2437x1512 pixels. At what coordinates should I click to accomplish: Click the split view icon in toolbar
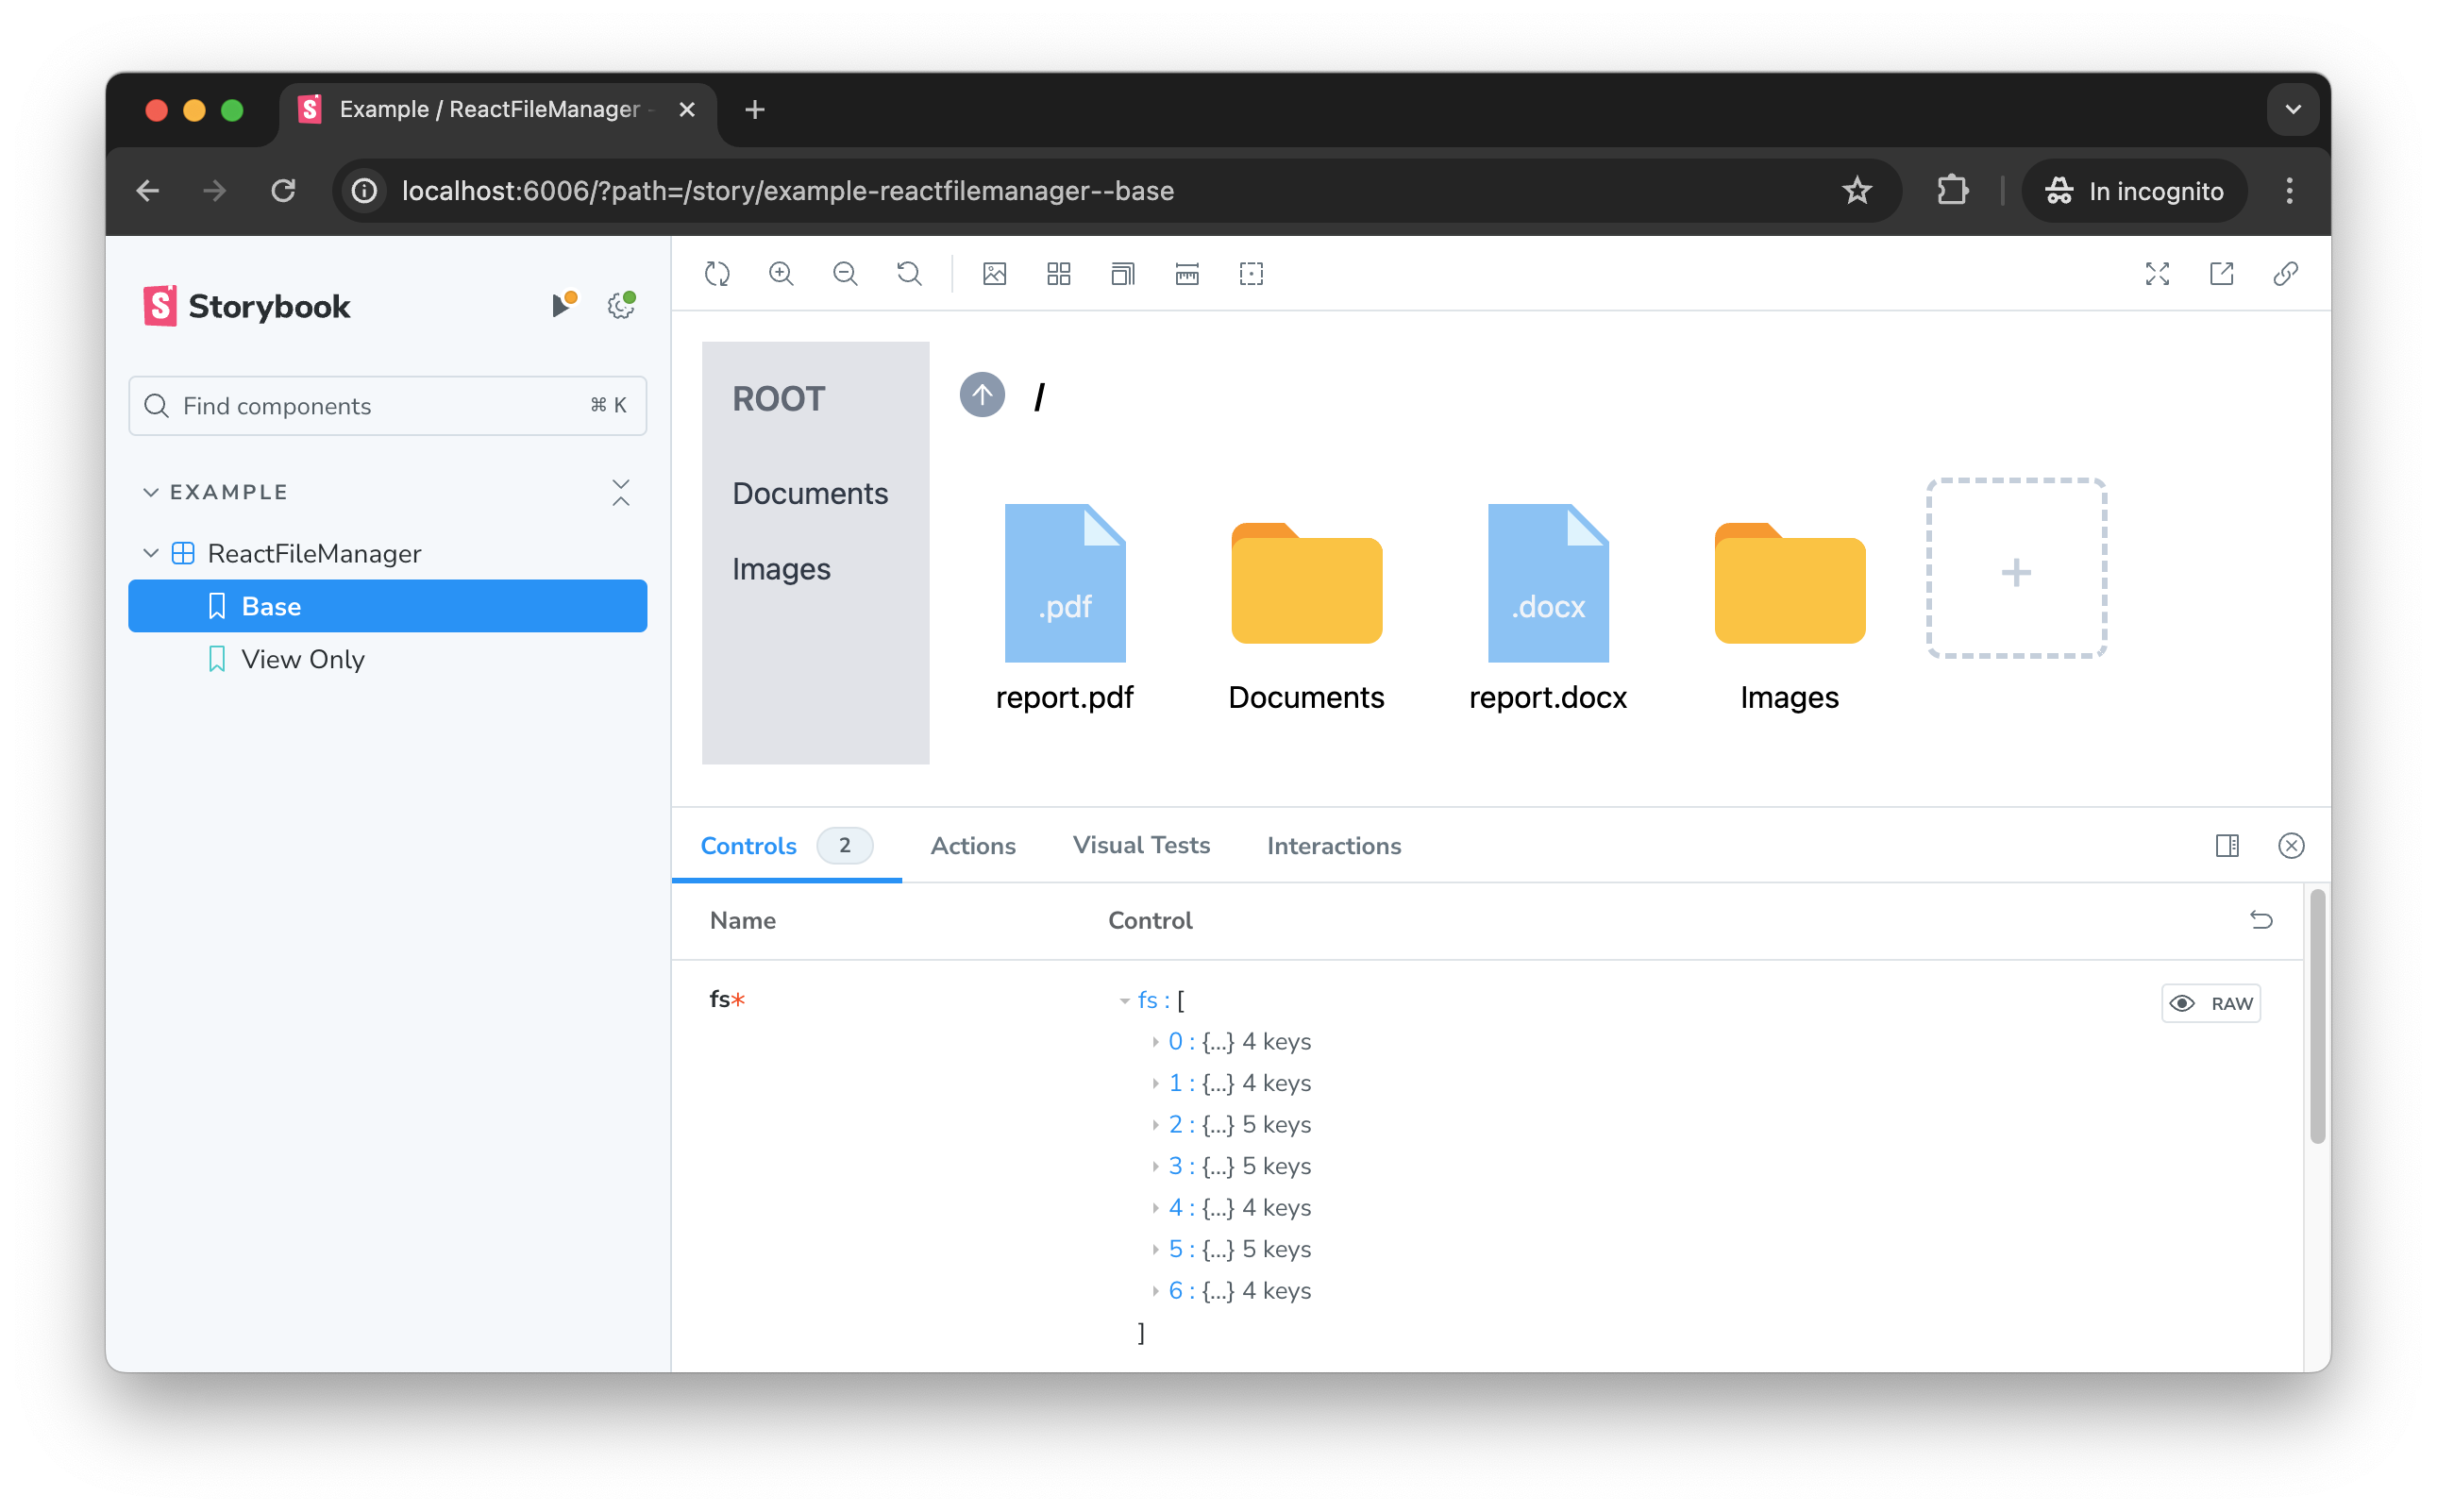click(x=2227, y=847)
